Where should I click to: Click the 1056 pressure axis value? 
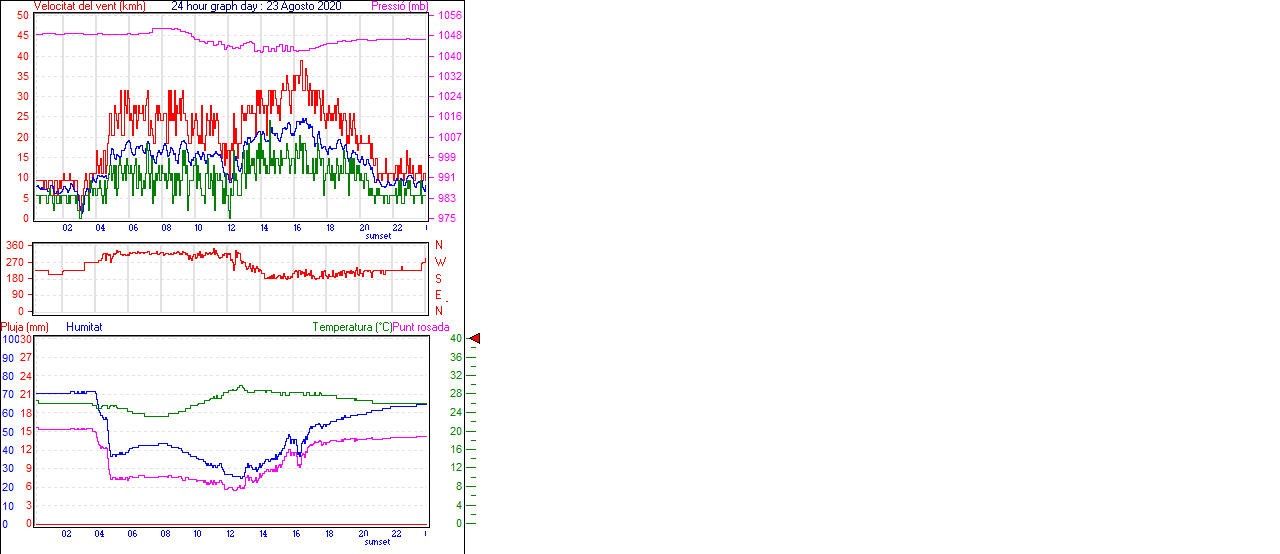[x=449, y=16]
